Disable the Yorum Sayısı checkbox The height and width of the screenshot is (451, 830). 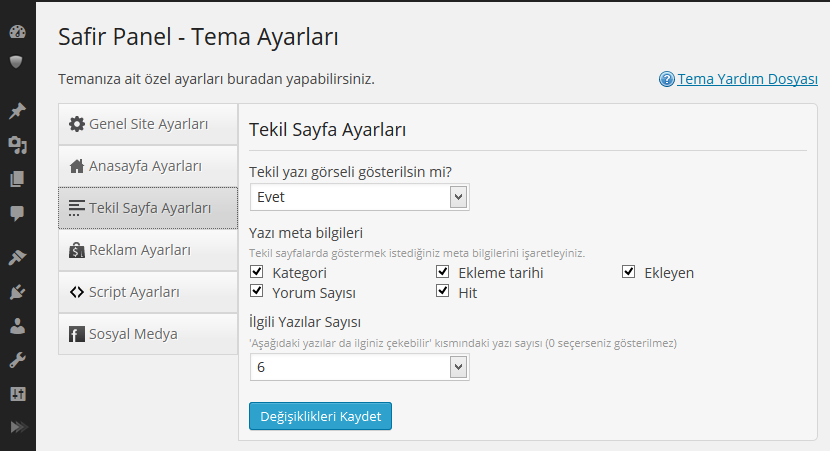[257, 292]
